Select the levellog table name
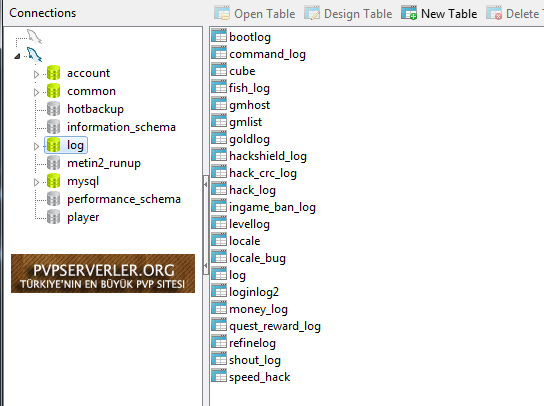The width and height of the screenshot is (544, 406). coord(249,224)
